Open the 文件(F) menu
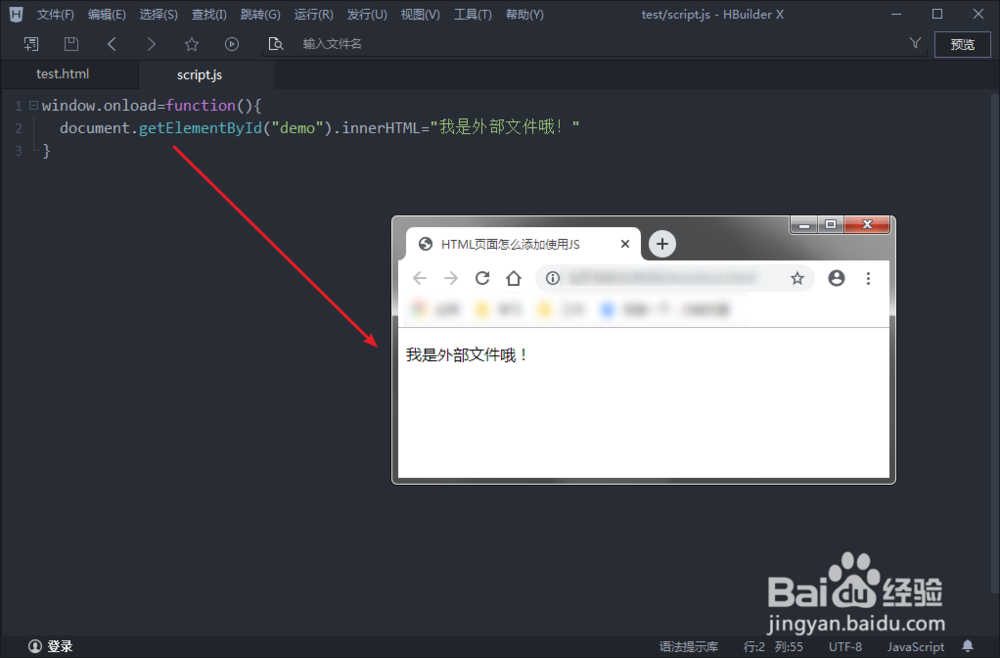 tap(55, 14)
